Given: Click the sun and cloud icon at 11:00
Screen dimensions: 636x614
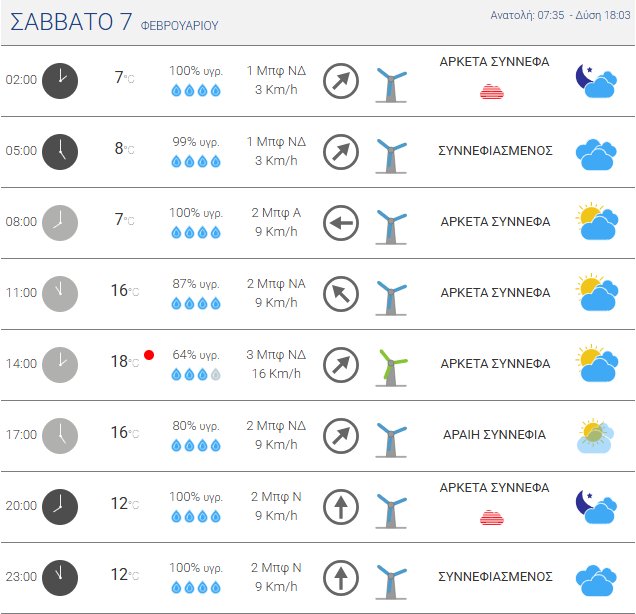Looking at the screenshot, I should pyautogui.click(x=595, y=294).
